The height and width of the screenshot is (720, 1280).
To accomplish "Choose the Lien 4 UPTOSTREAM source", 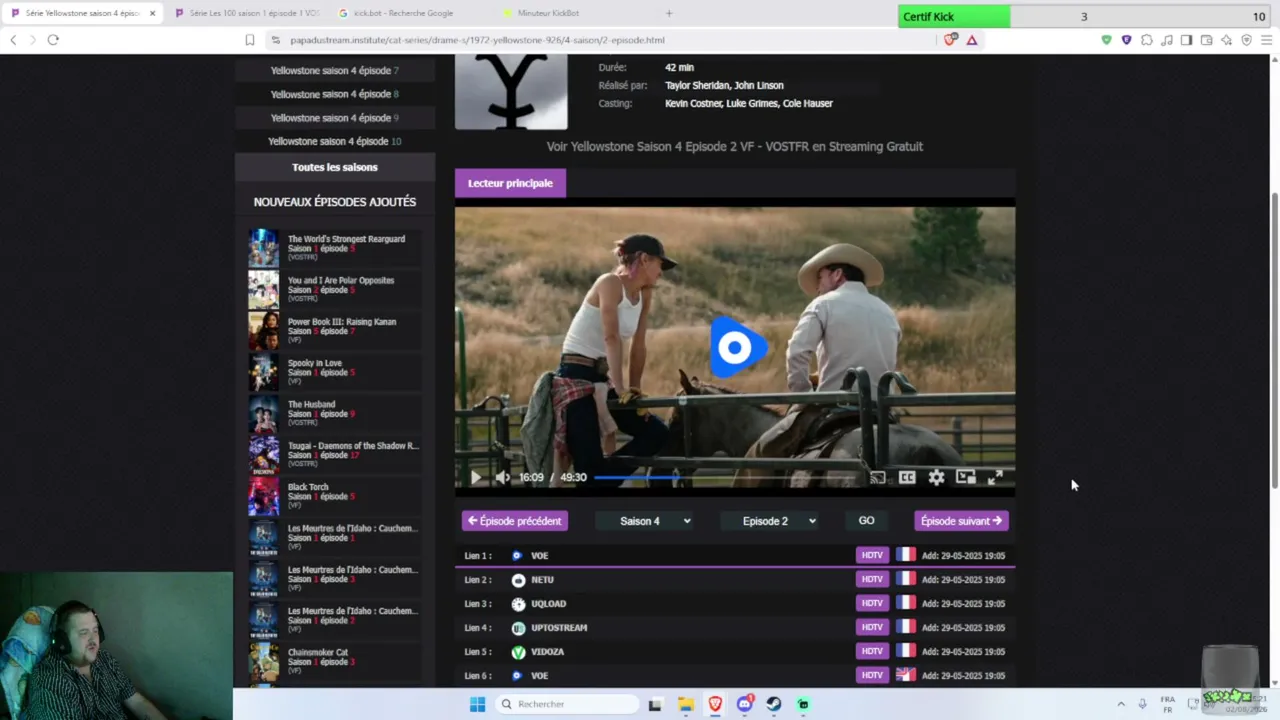I will [x=735, y=628].
